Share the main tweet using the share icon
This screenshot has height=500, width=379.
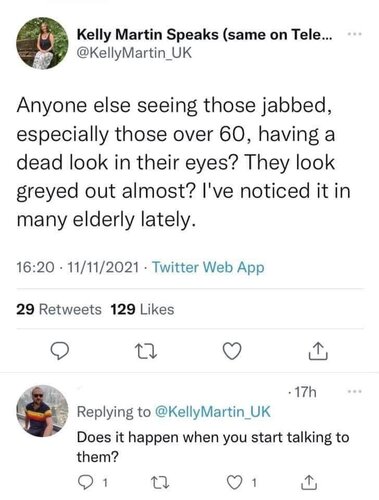pos(318,351)
